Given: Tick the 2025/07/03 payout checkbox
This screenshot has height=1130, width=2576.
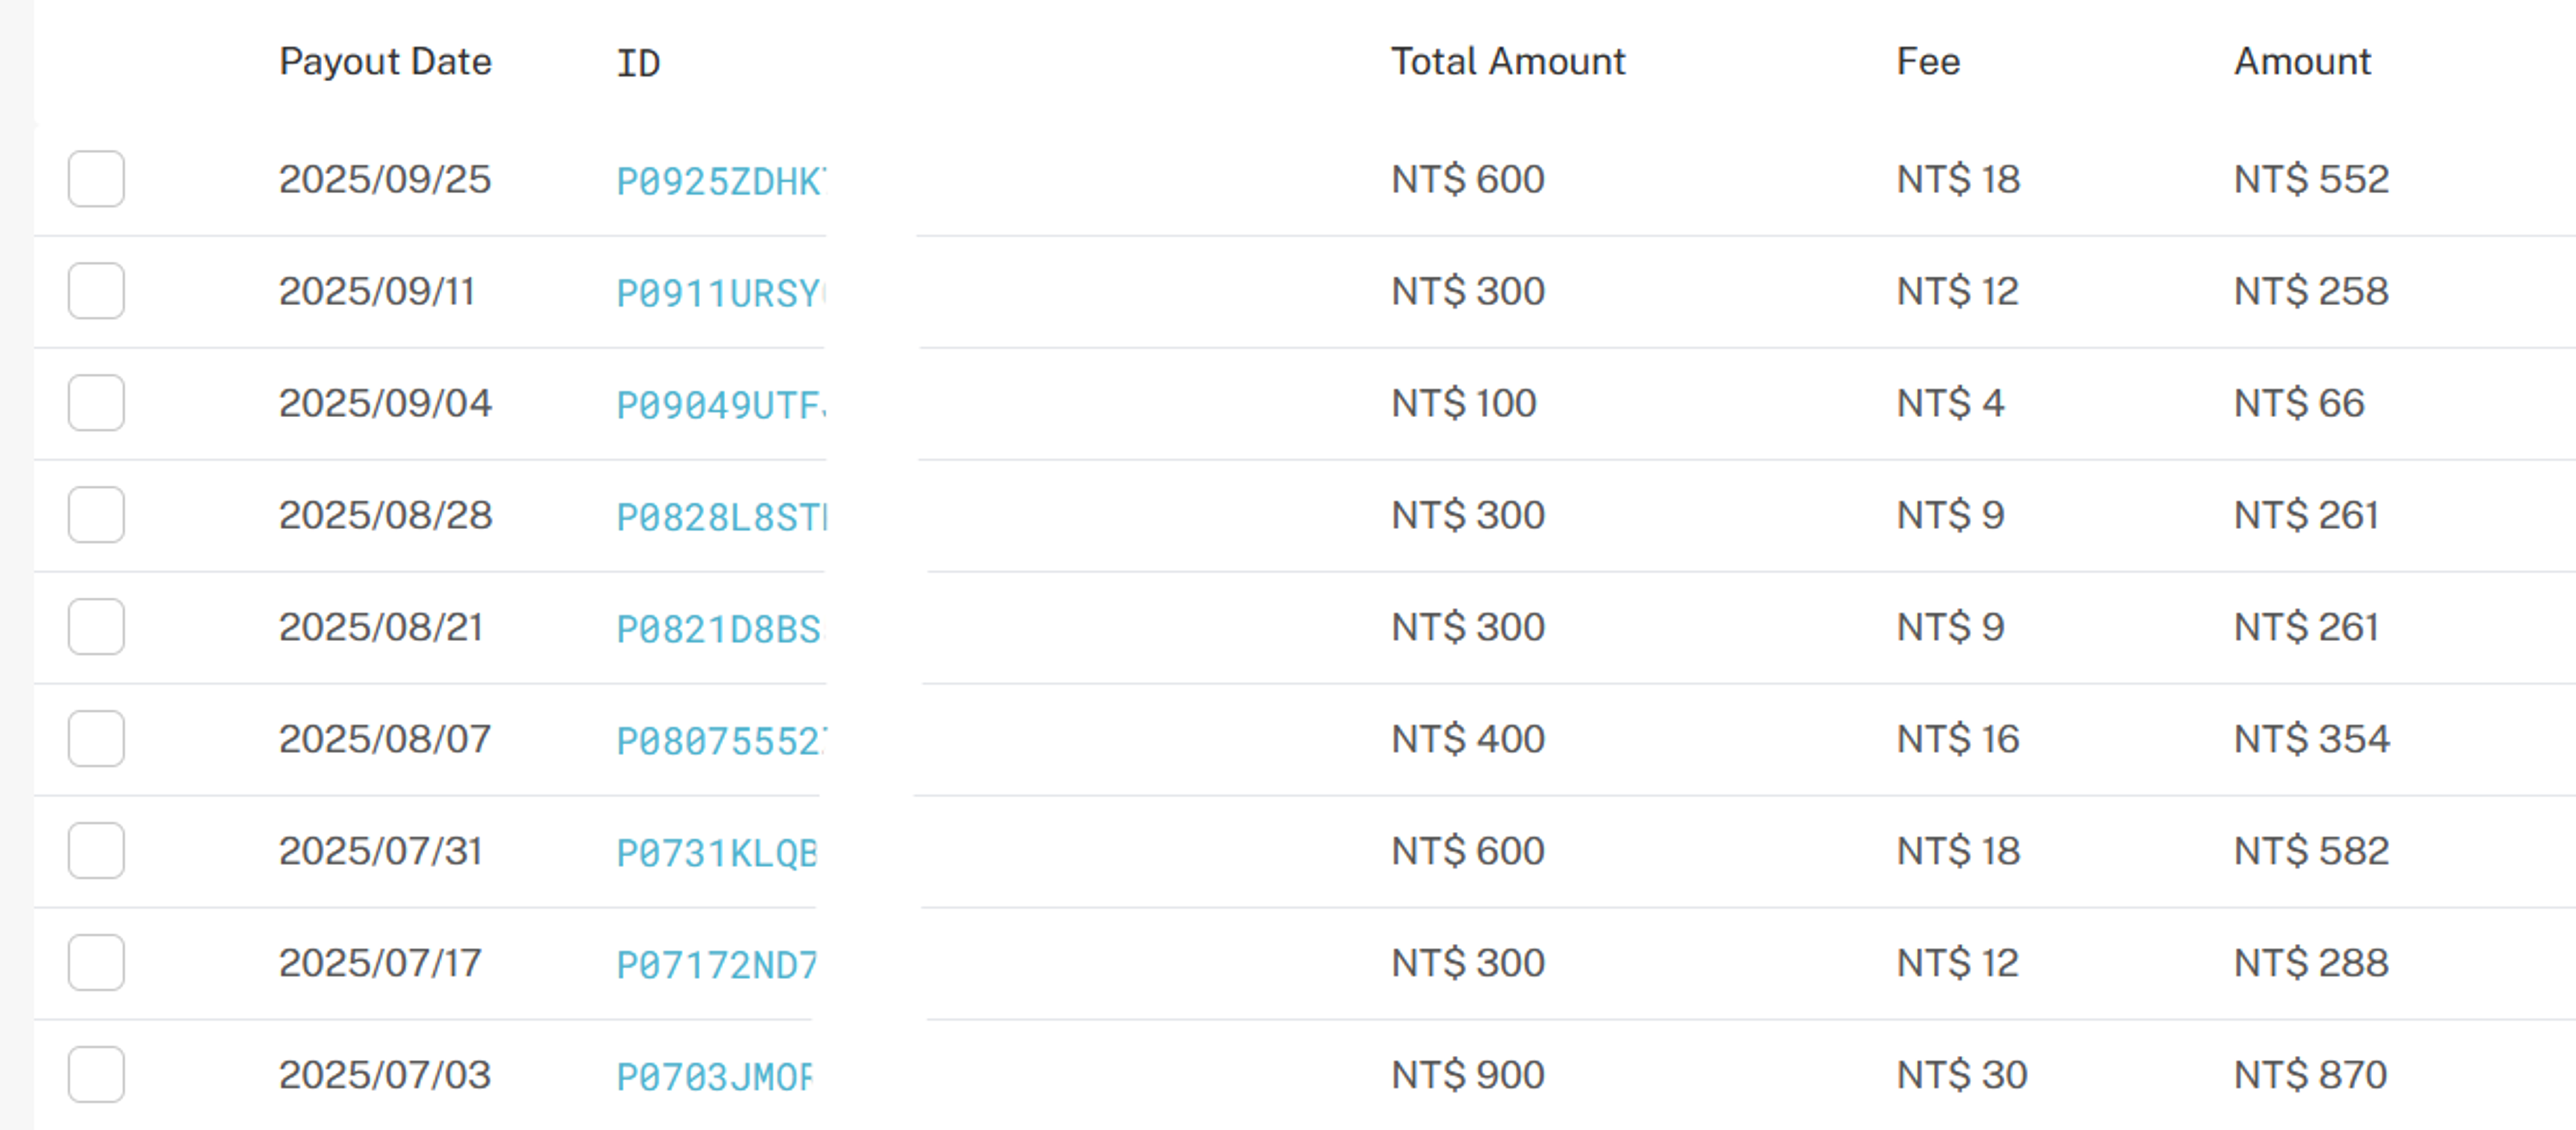Looking at the screenshot, I should tap(96, 1075).
